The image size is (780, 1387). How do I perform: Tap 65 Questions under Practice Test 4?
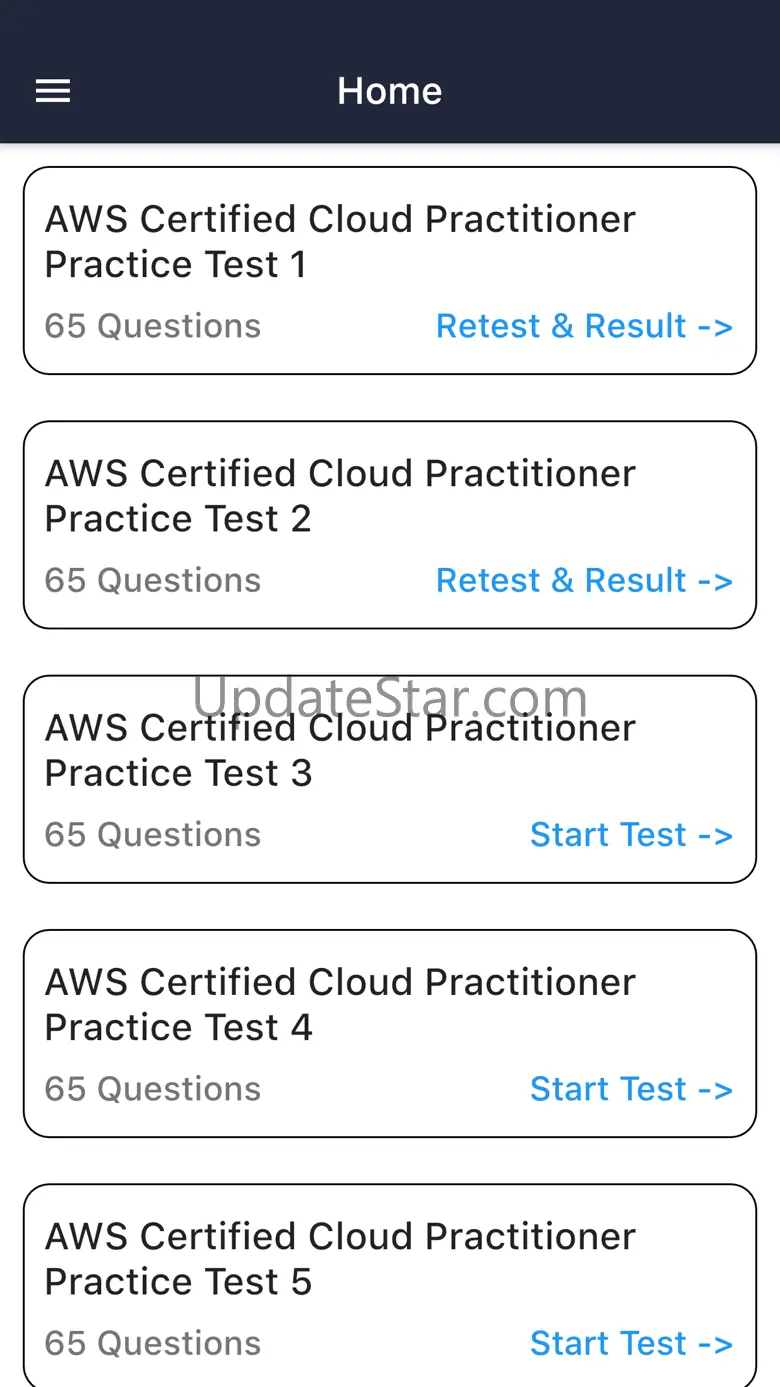(x=153, y=1088)
